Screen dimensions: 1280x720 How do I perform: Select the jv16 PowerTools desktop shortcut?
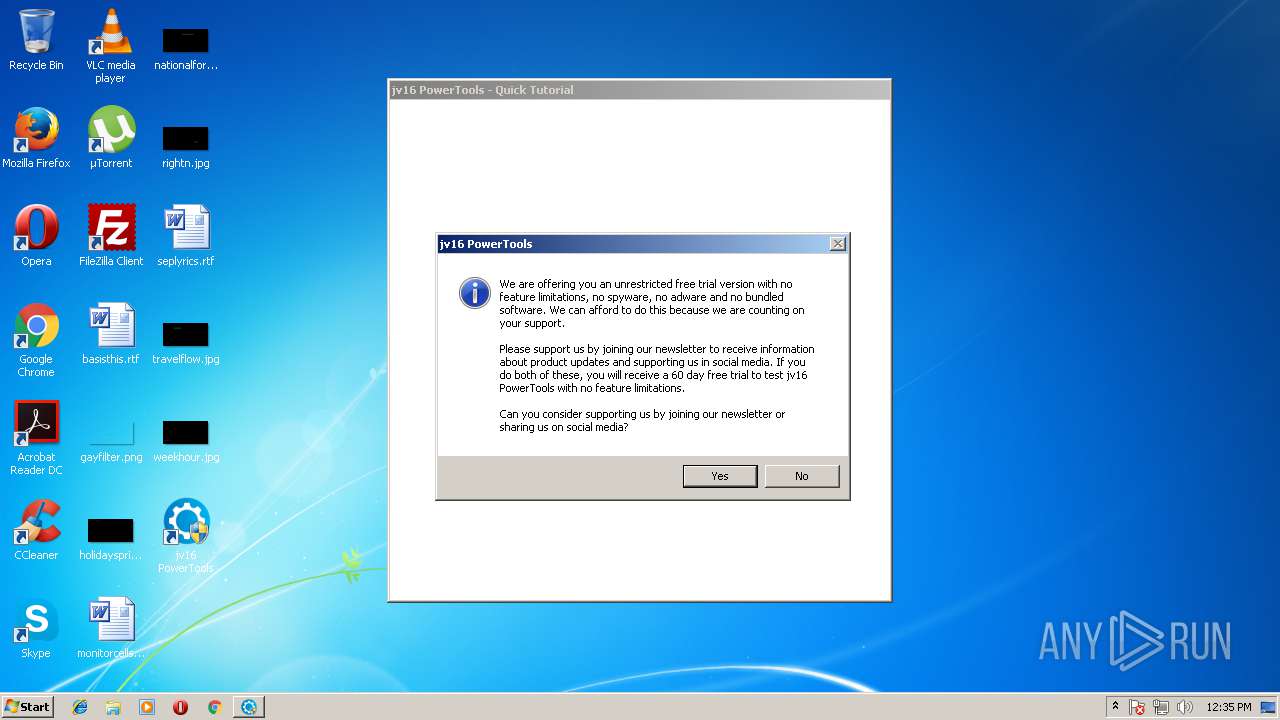point(186,536)
